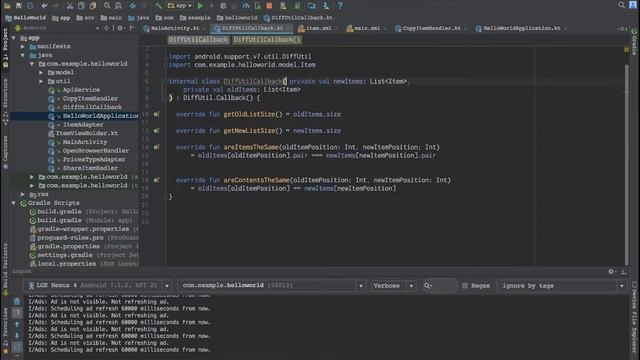
Task: Click the Open folder toolbar icon
Action: pyautogui.click(x=7, y=5)
